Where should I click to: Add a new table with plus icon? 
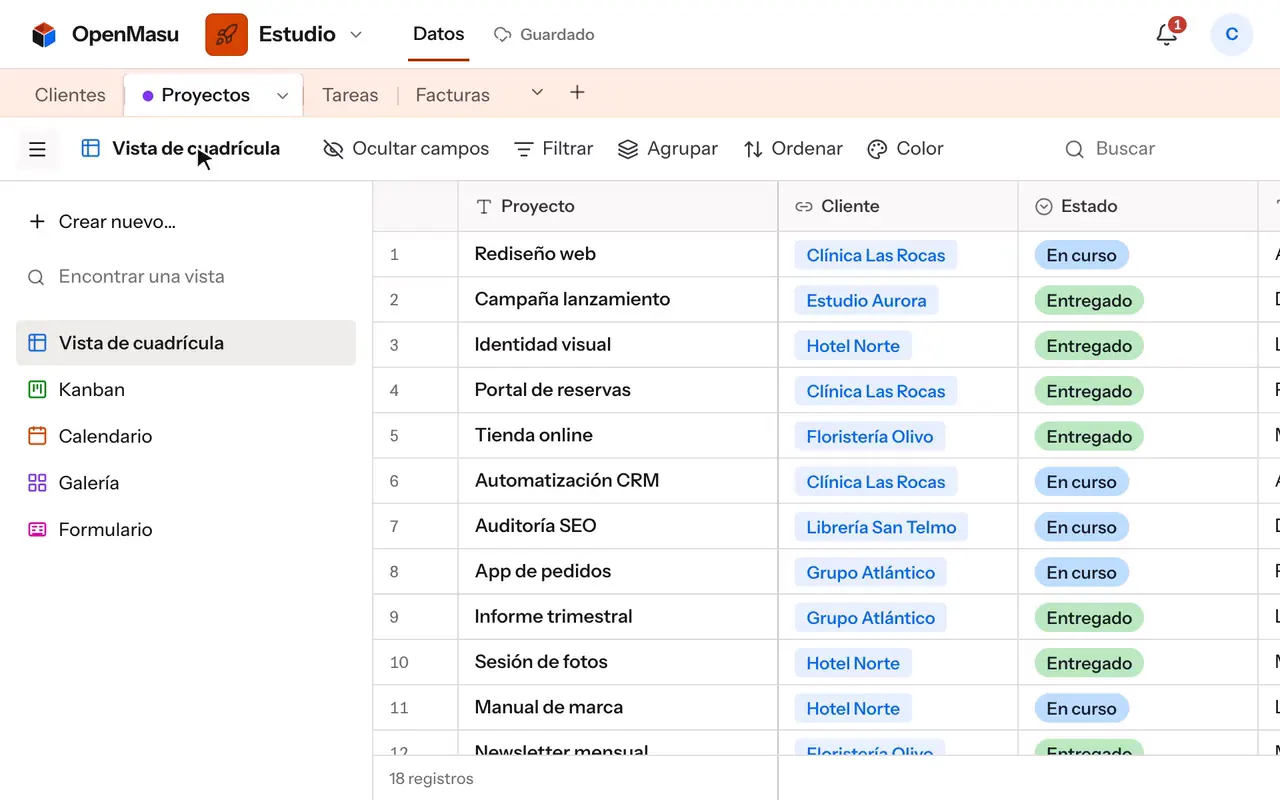[x=577, y=93]
